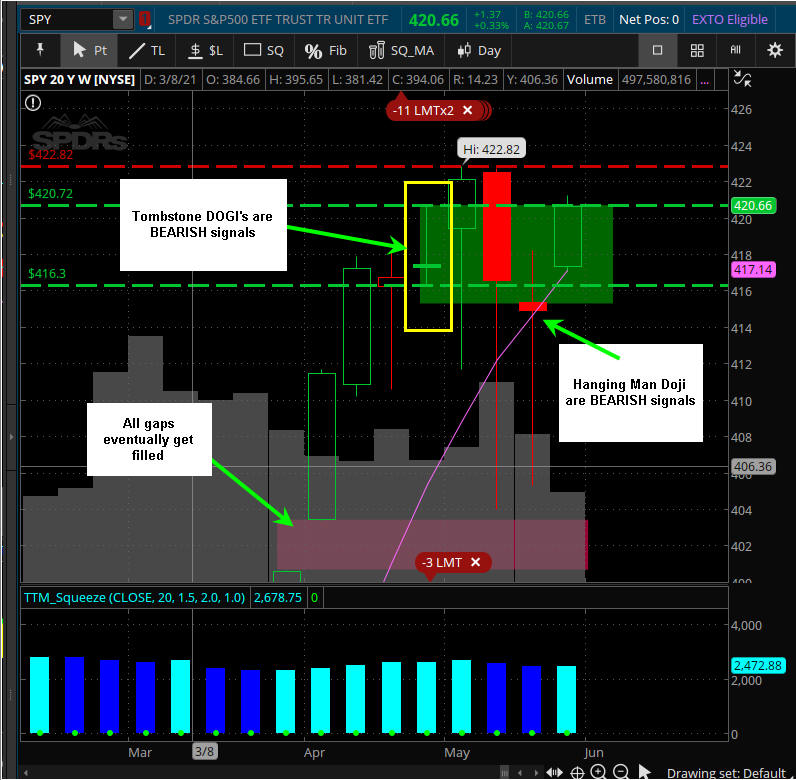
Task: Open chart settings gear
Action: pyautogui.click(x=775, y=50)
